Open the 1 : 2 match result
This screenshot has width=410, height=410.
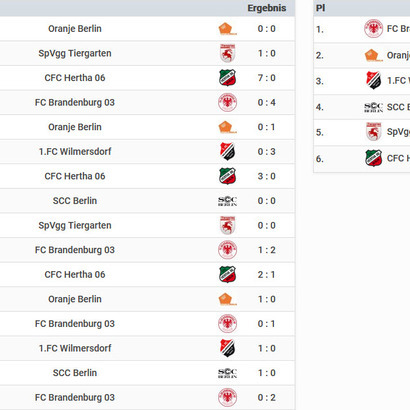(266, 250)
